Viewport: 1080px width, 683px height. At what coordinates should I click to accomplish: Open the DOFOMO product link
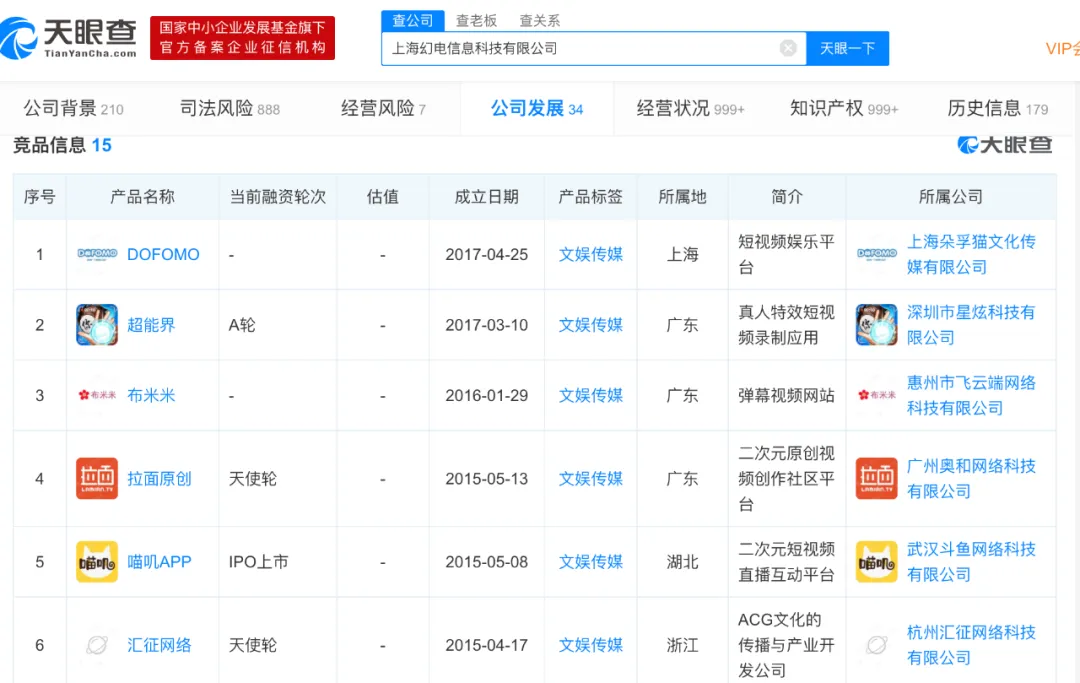click(163, 254)
